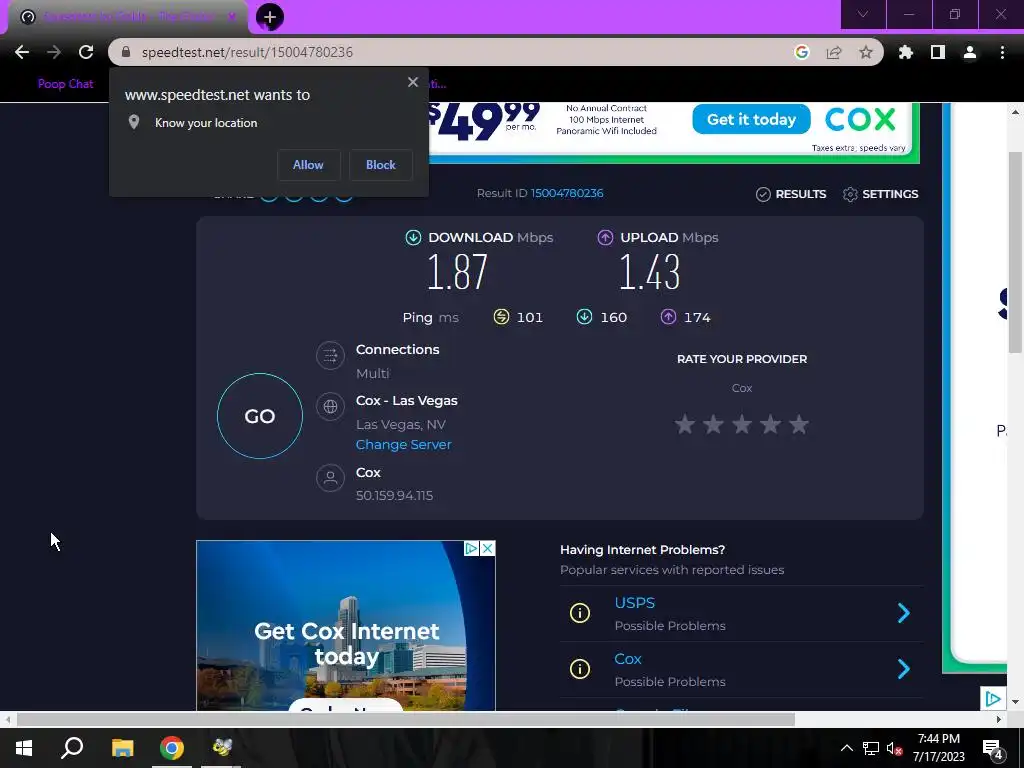Image resolution: width=1024 pixels, height=768 pixels.
Task: Click the Connections mode icon
Action: pos(330,355)
